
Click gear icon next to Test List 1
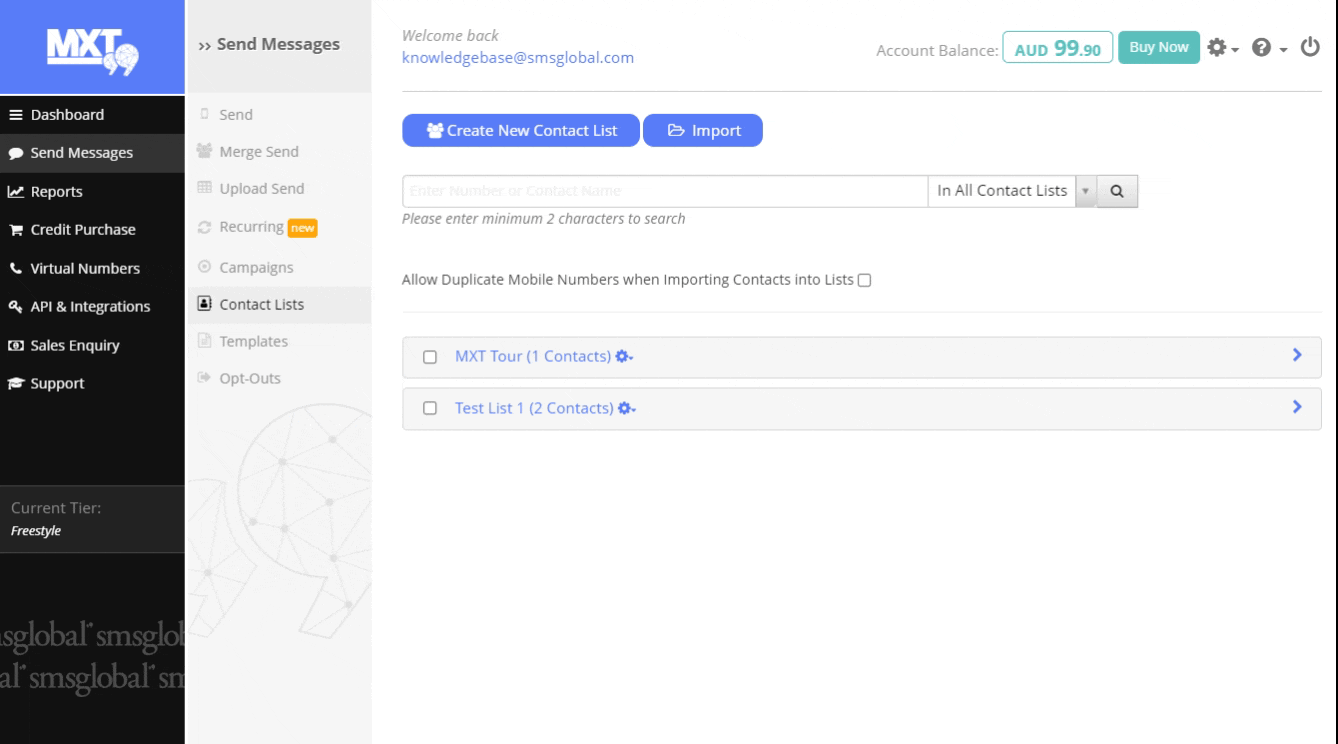click(x=627, y=409)
